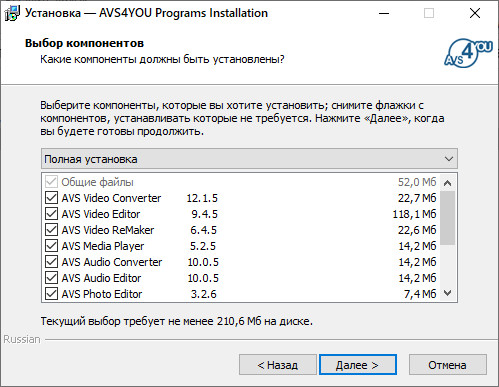Click the 52,0 Мб size value
Image resolution: width=499 pixels, height=387 pixels.
tap(417, 182)
